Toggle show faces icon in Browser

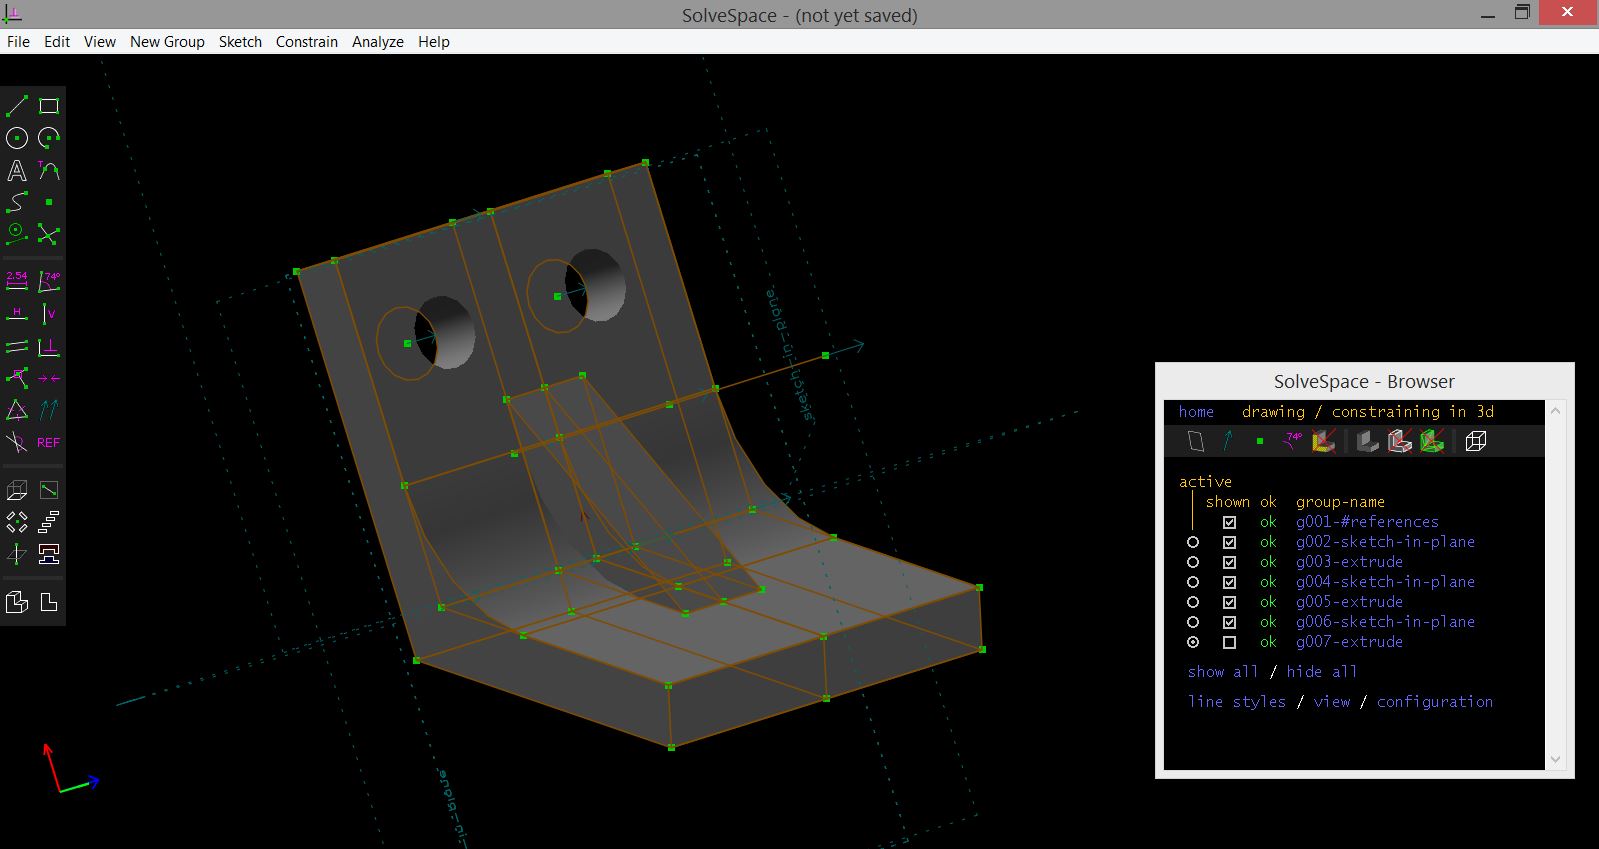click(1324, 441)
